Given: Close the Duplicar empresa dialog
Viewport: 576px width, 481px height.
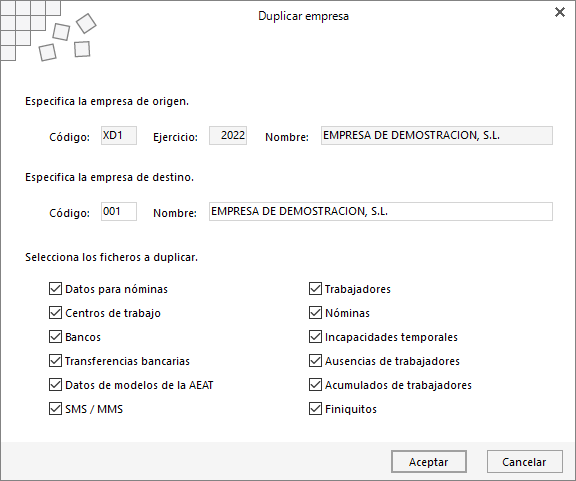Looking at the screenshot, I should (x=559, y=12).
